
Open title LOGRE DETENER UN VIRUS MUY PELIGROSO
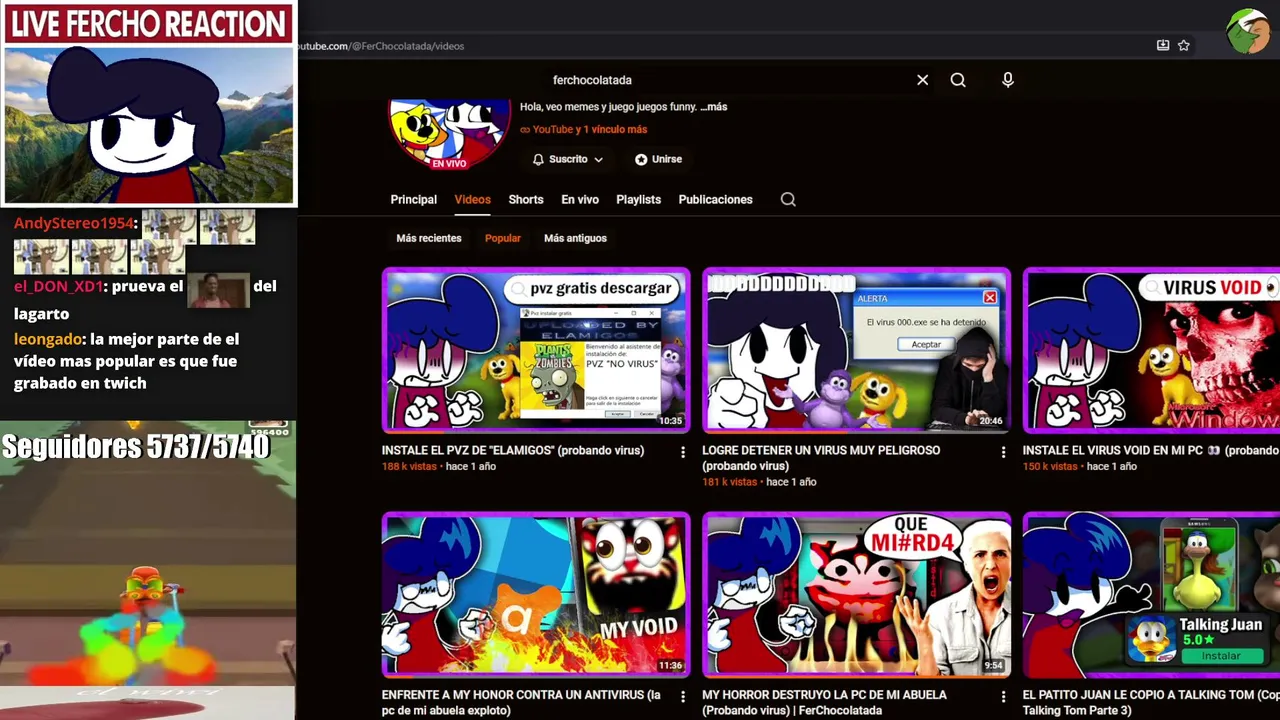(x=821, y=458)
